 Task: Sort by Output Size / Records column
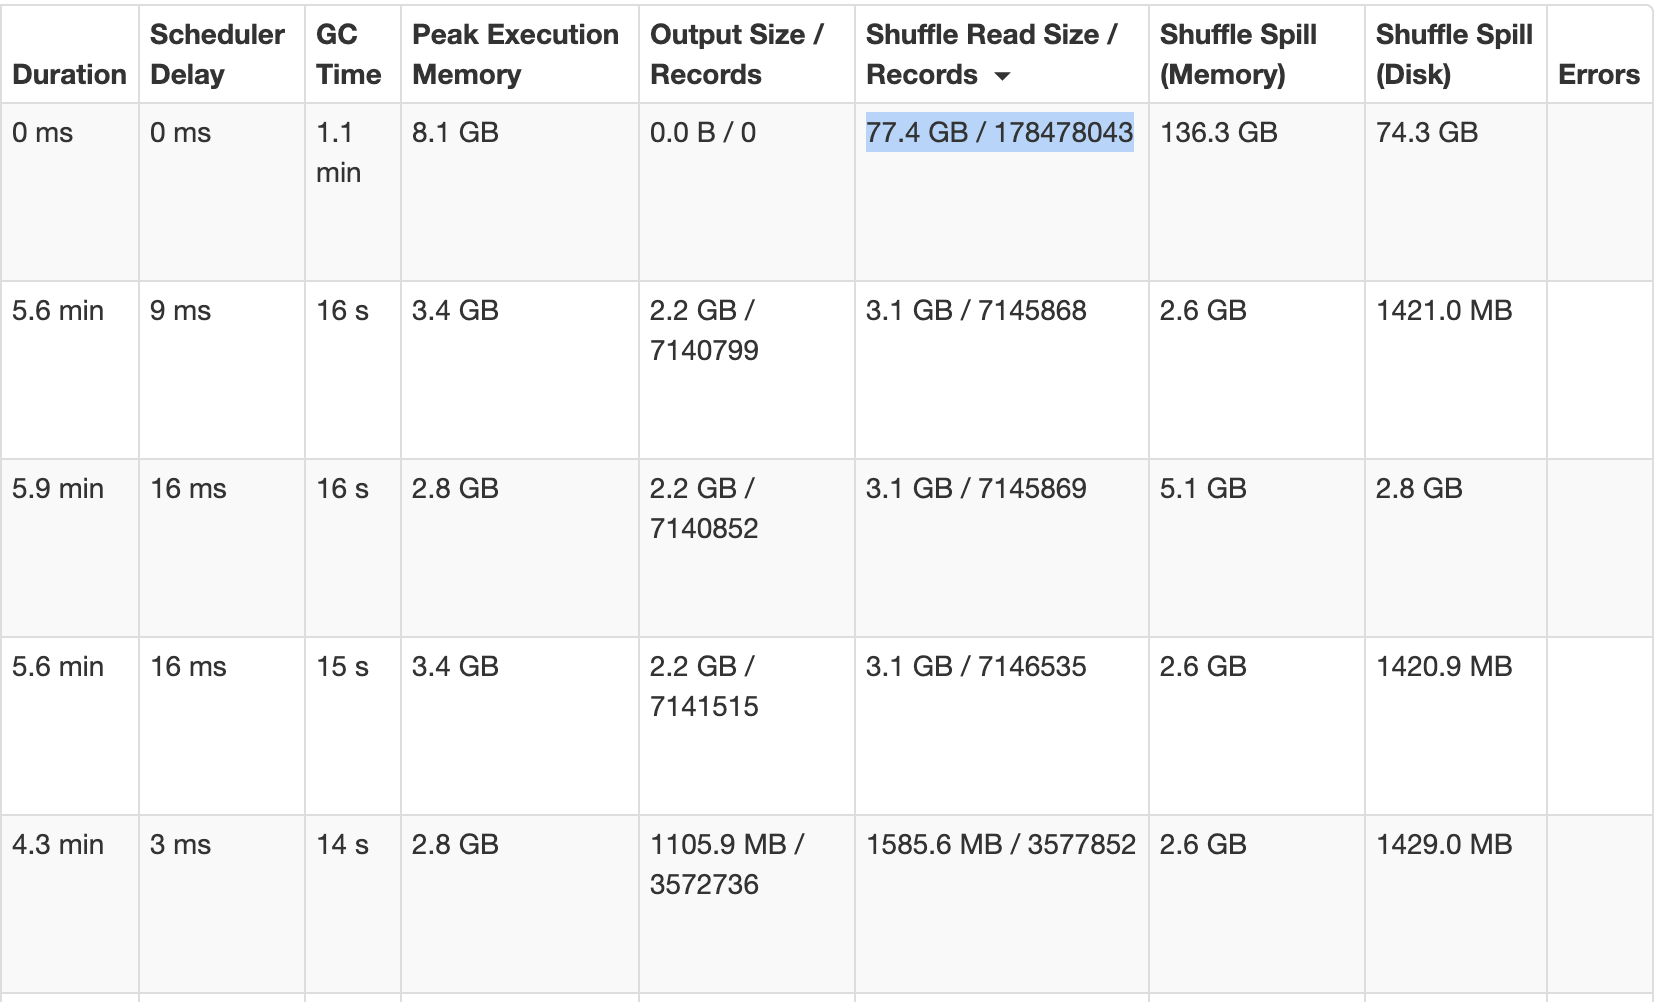click(x=737, y=54)
